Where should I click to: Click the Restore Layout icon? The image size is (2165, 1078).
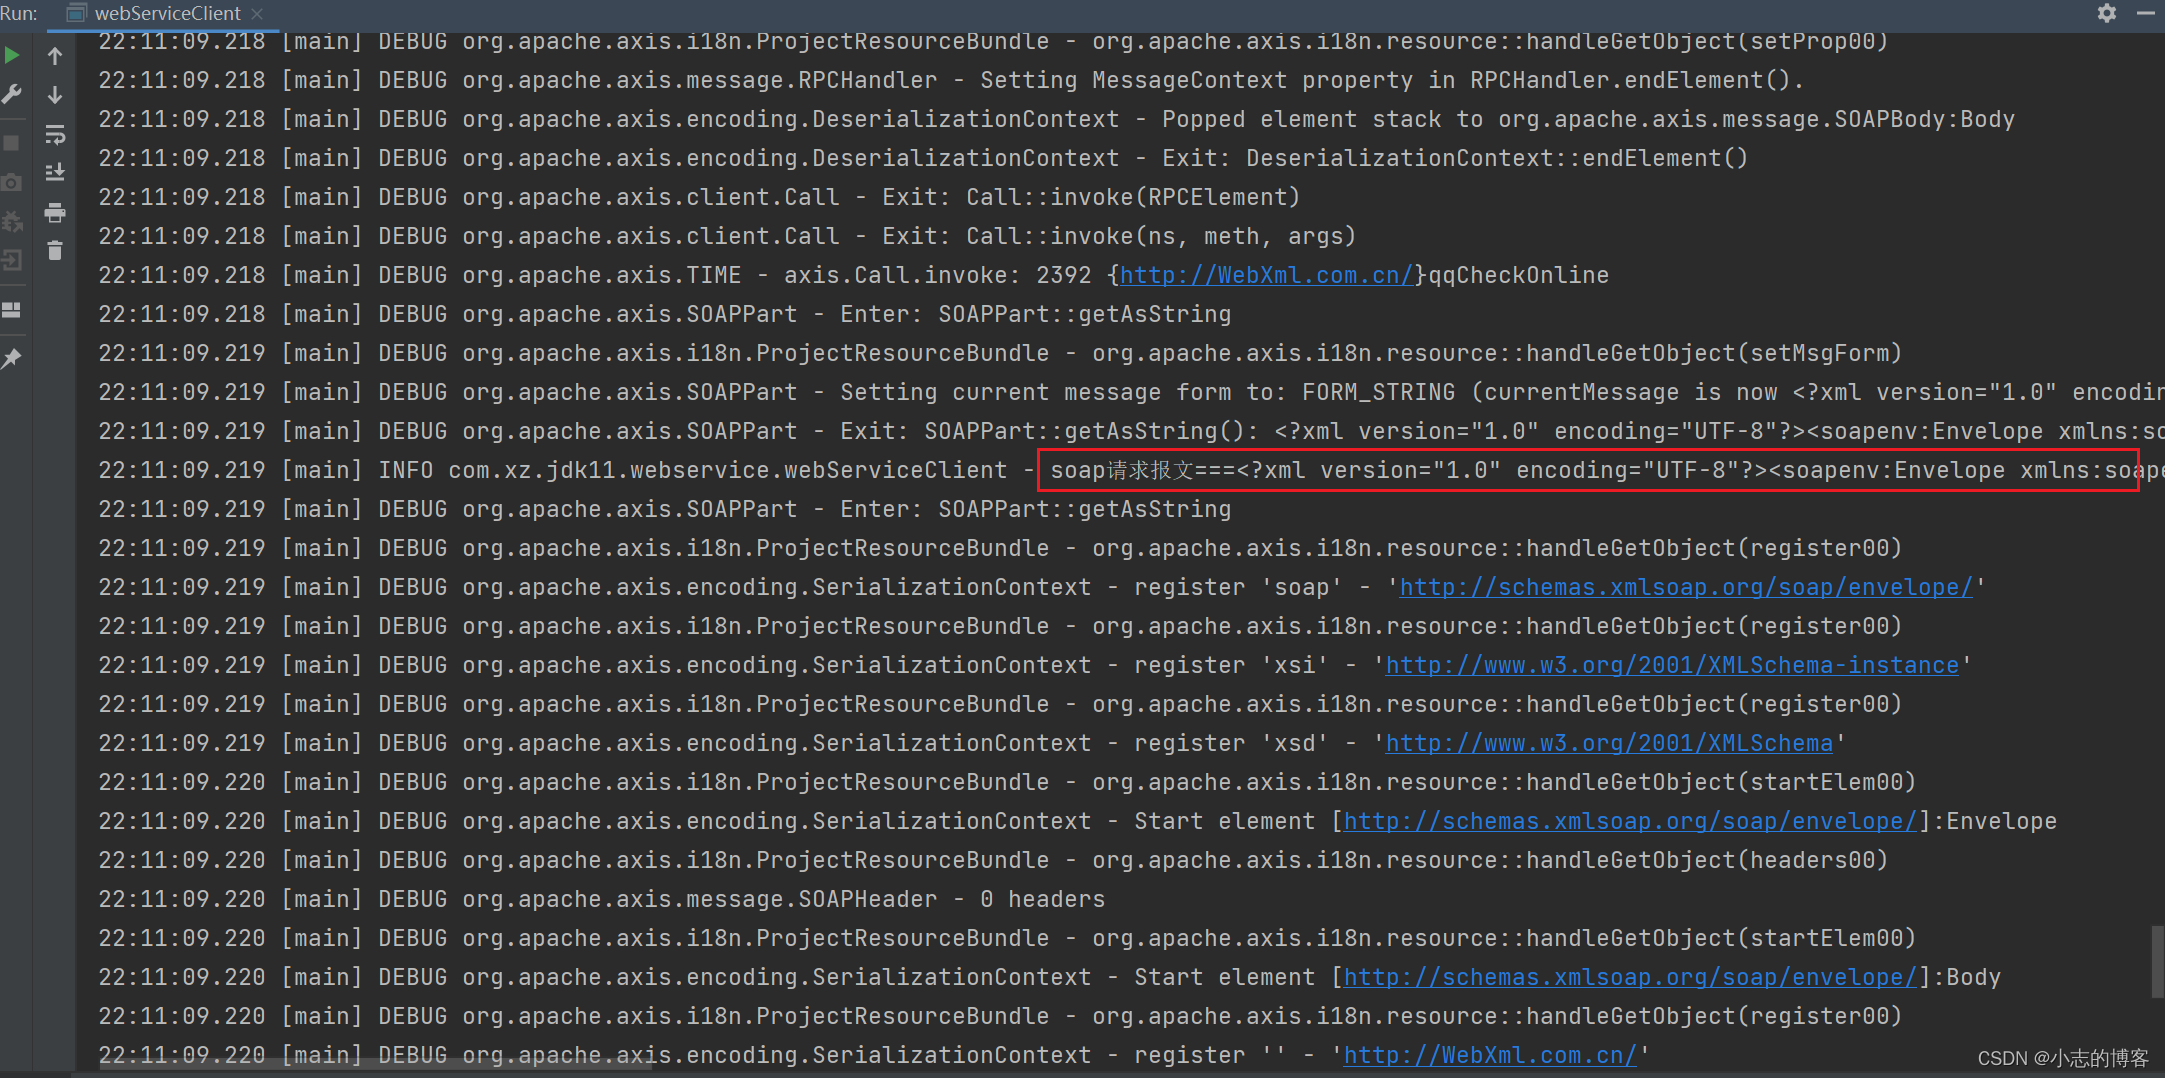point(12,310)
